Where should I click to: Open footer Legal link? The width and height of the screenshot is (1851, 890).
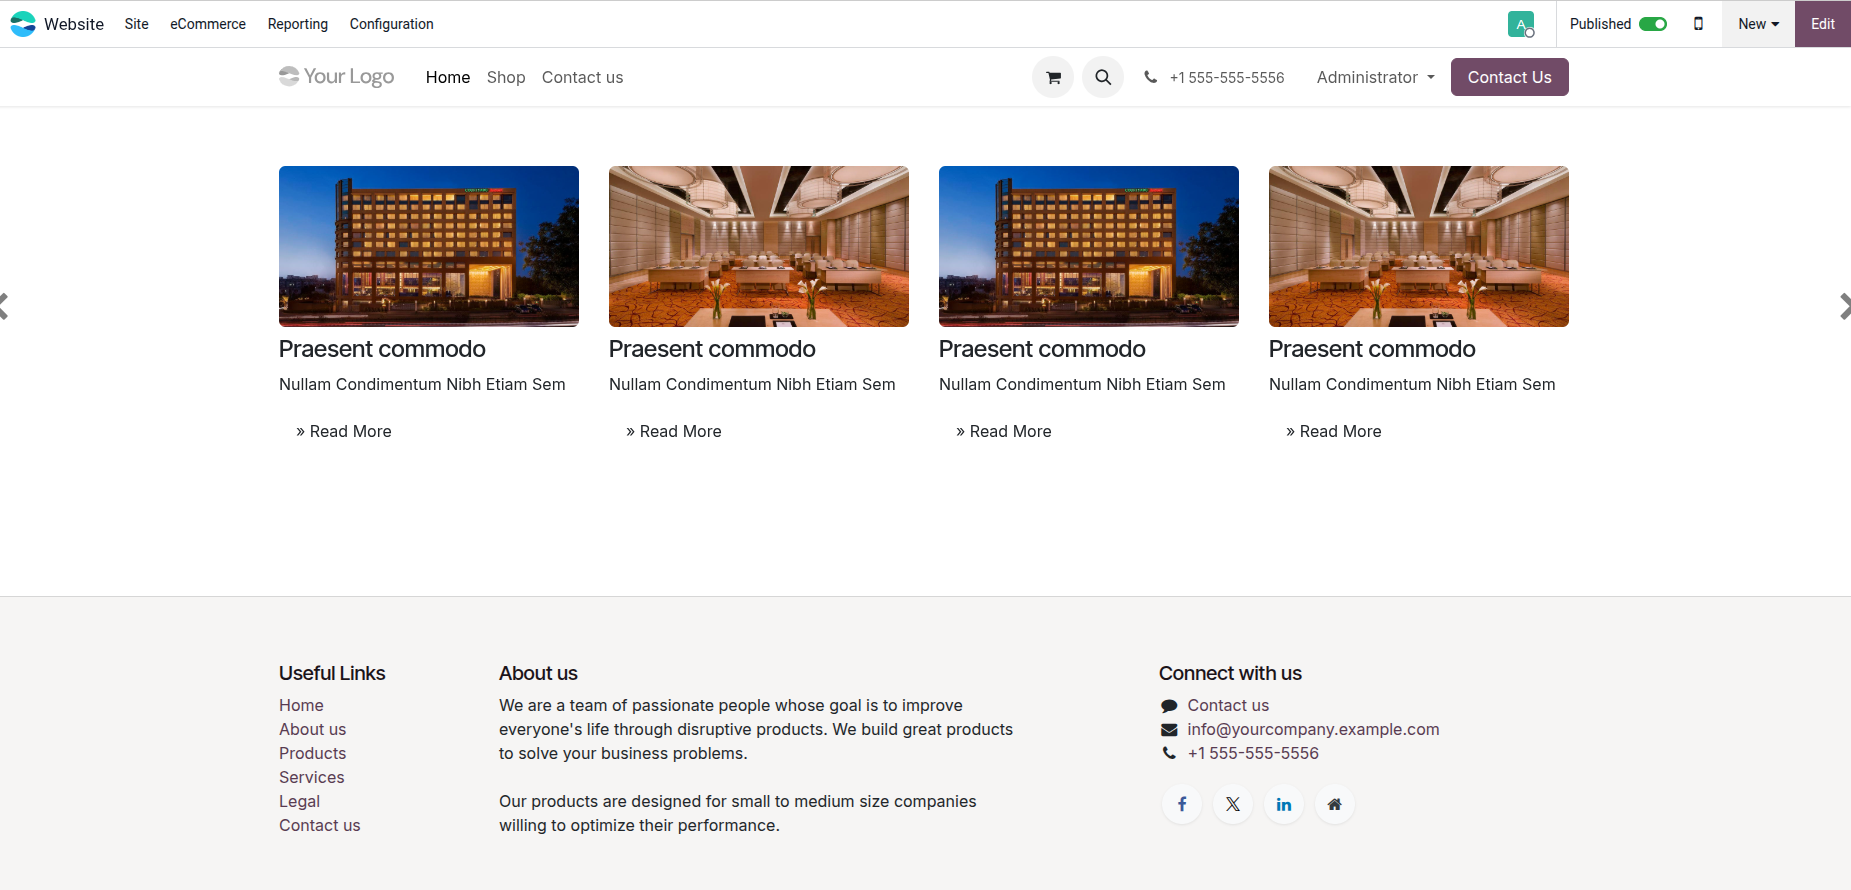(299, 801)
